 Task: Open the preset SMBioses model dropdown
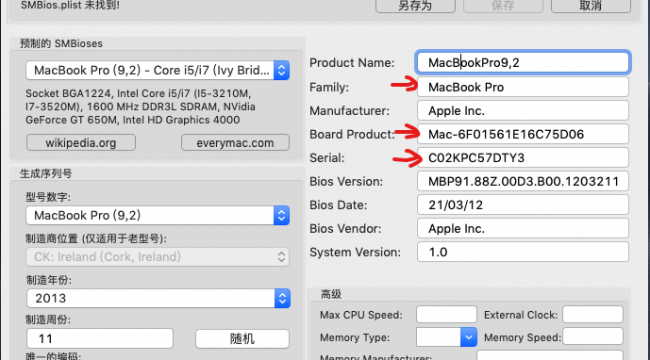click(x=158, y=70)
